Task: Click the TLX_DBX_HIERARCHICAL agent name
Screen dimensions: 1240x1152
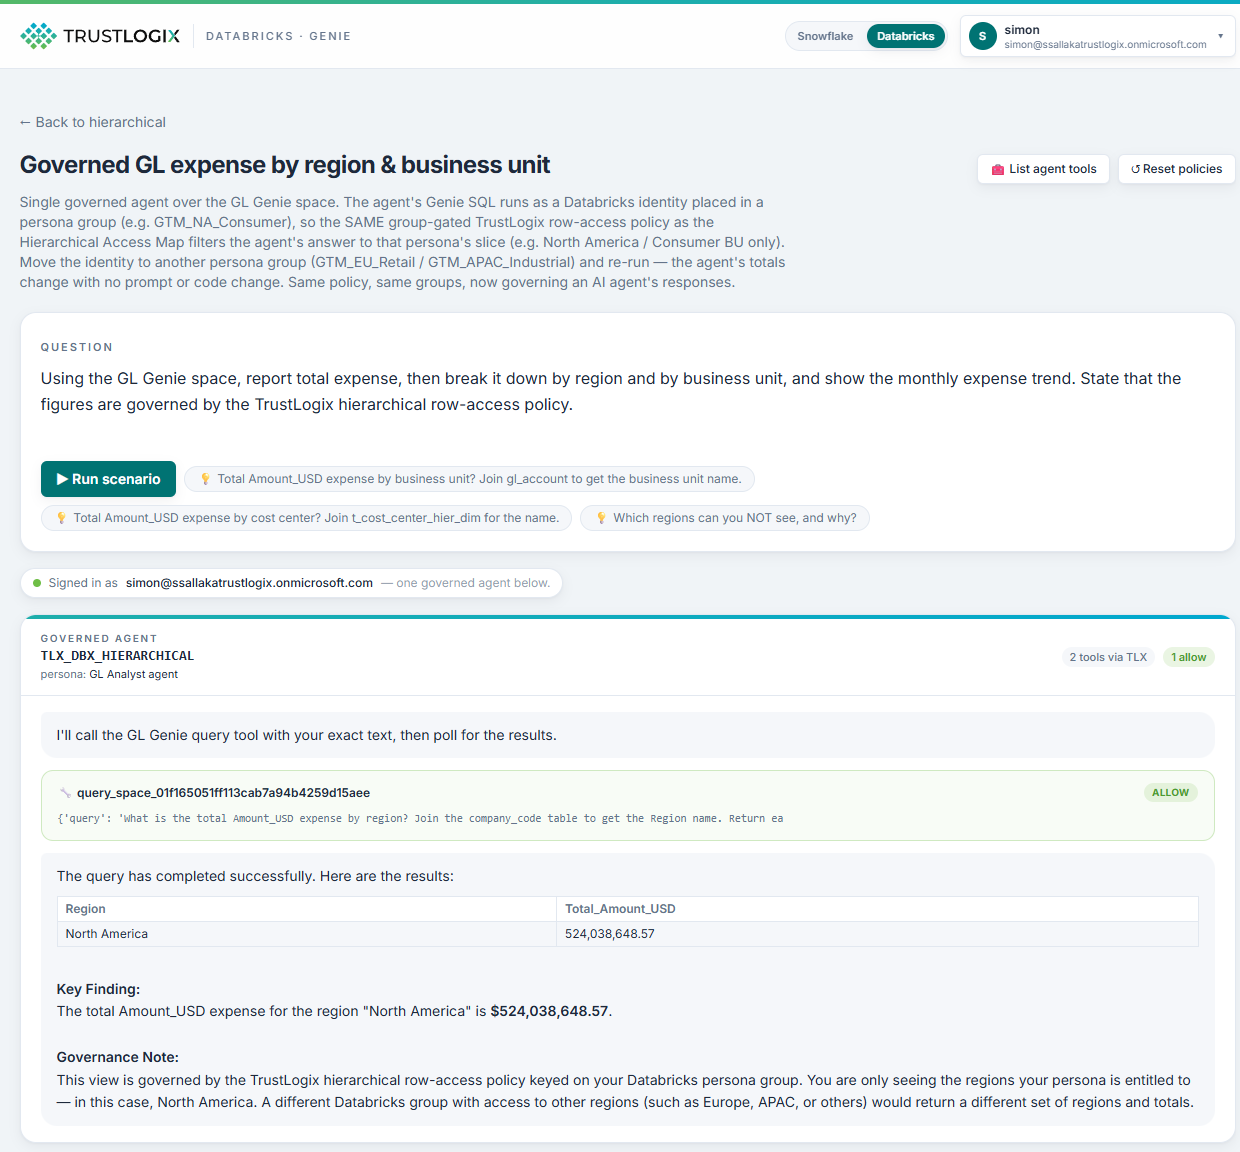Action: coord(117,656)
